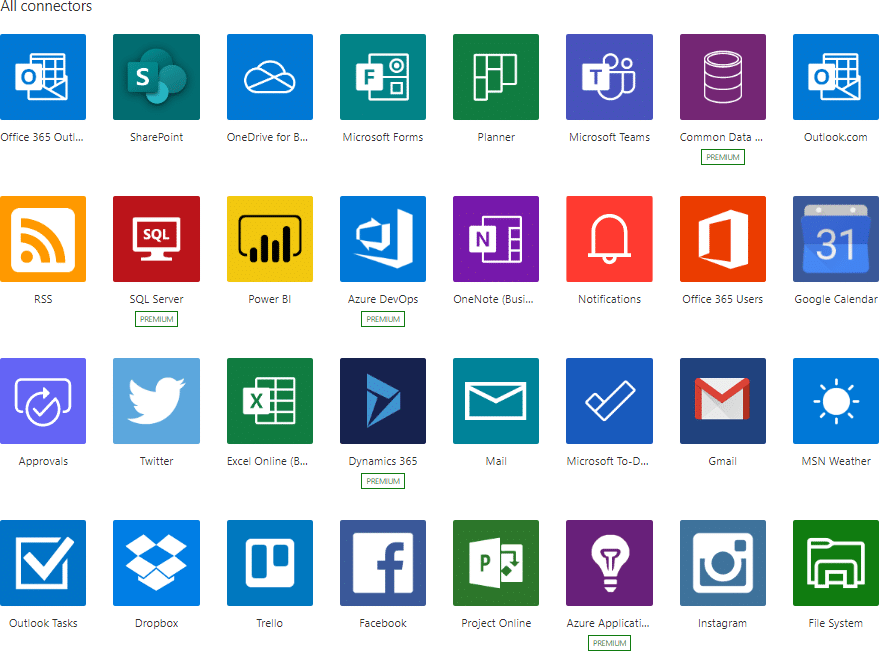879x651 pixels.
Task: Click the PREMIUM badge under Dynamics 365
Action: (x=383, y=481)
